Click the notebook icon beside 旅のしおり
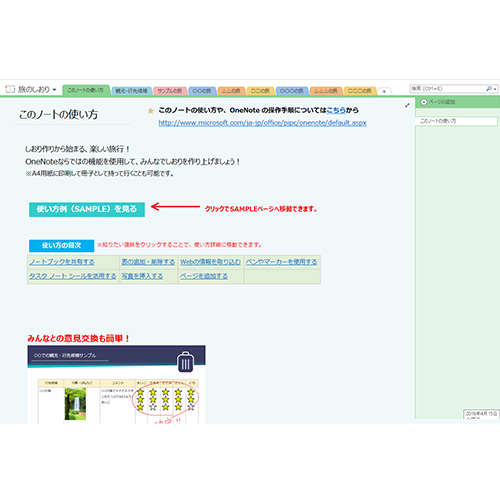 pyautogui.click(x=10, y=89)
